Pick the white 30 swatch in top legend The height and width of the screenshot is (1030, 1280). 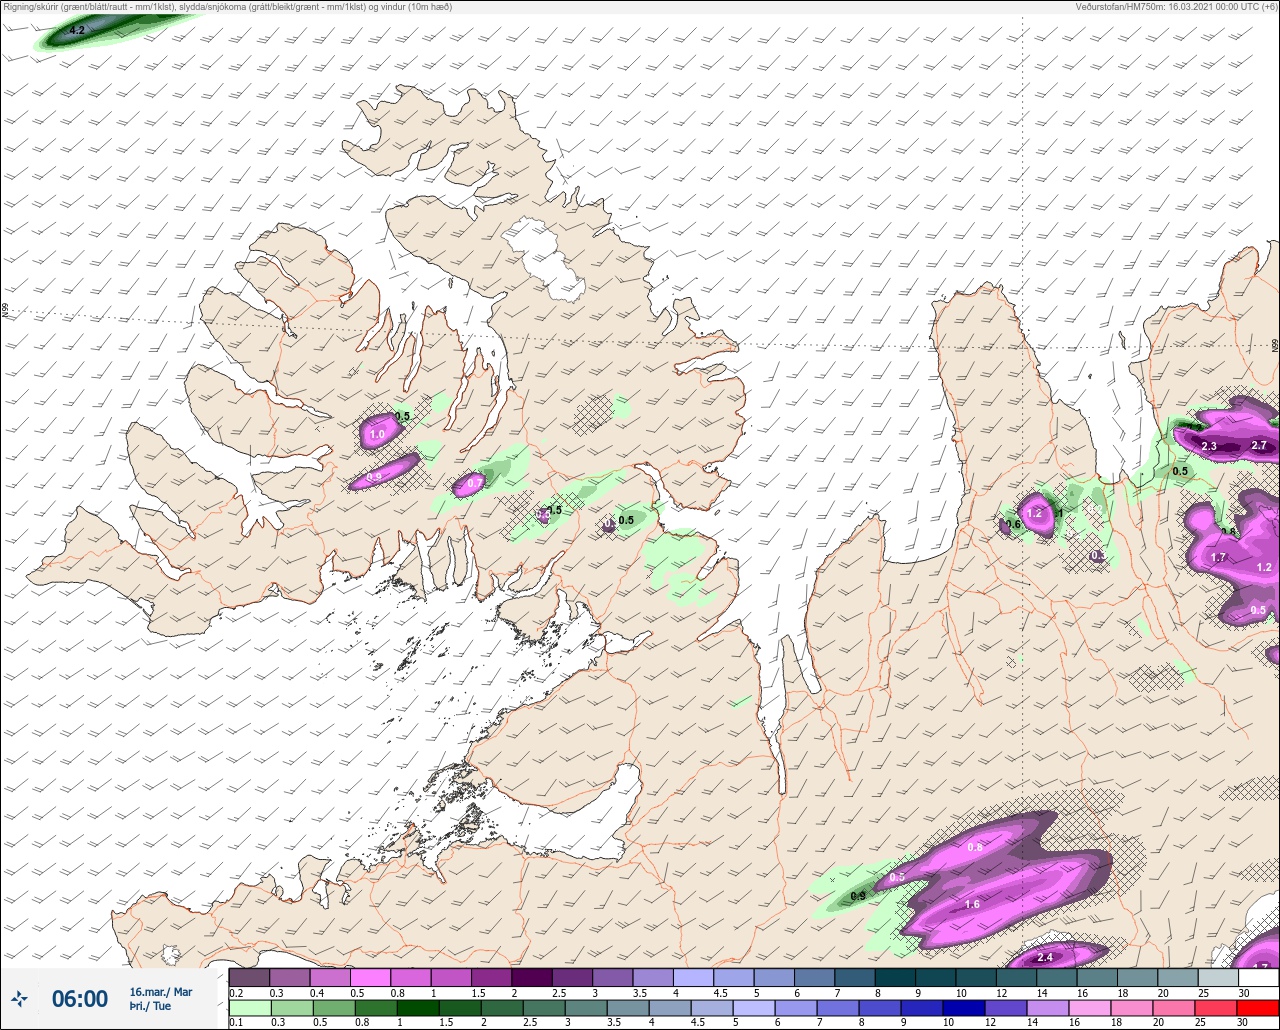pyautogui.click(x=1258, y=977)
